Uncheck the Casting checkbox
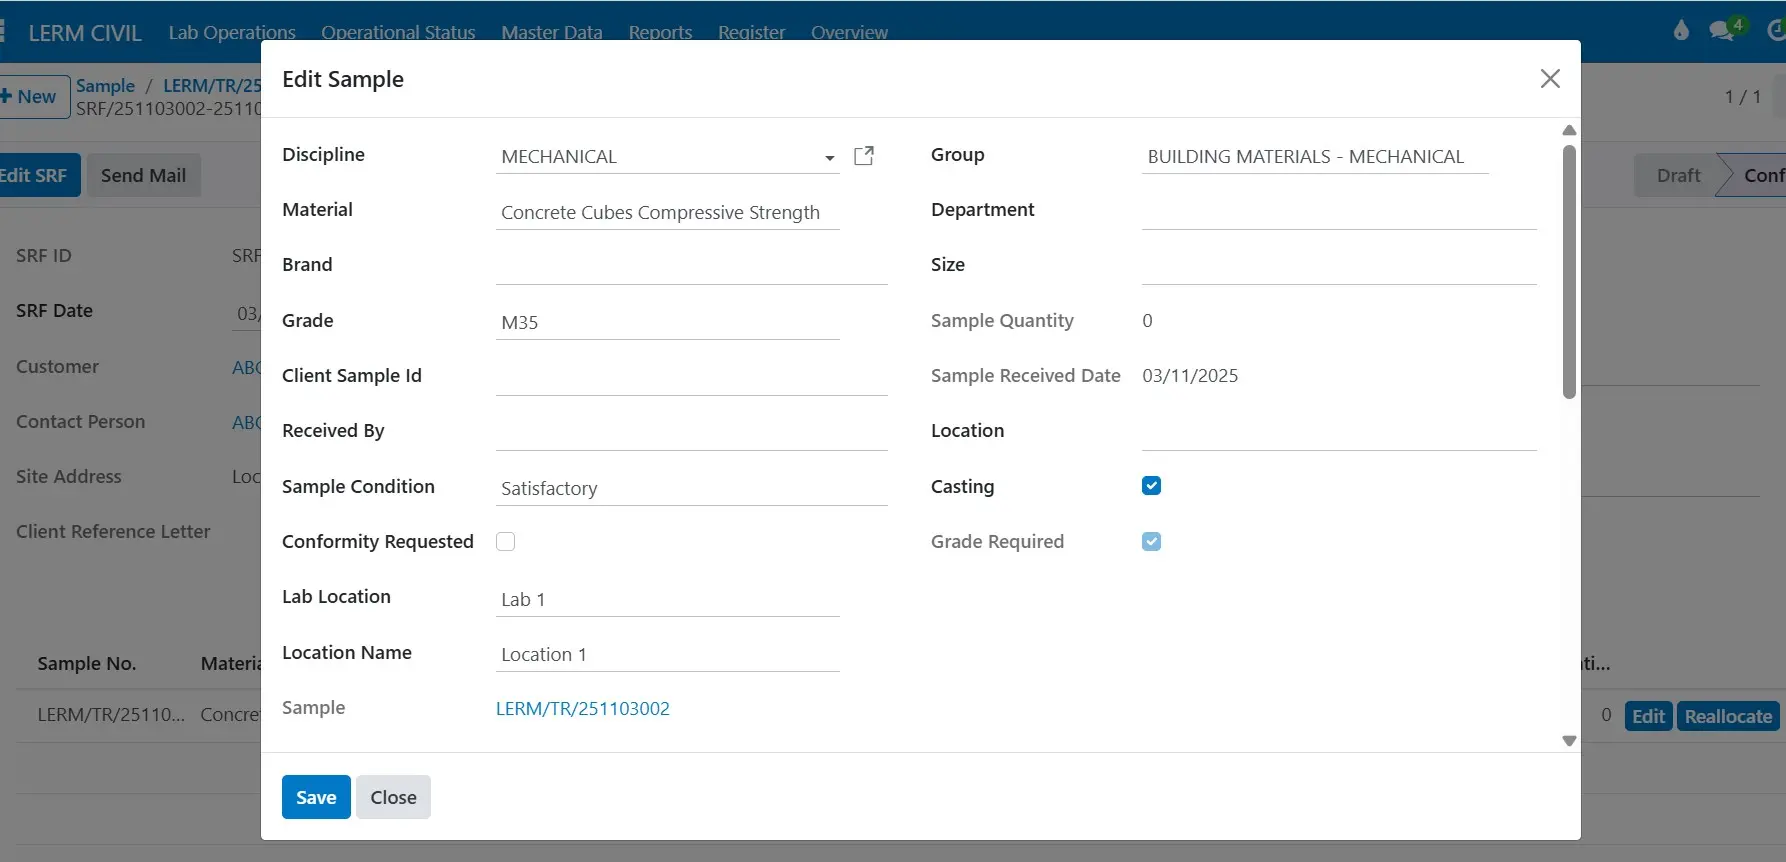The width and height of the screenshot is (1786, 862). tap(1151, 486)
